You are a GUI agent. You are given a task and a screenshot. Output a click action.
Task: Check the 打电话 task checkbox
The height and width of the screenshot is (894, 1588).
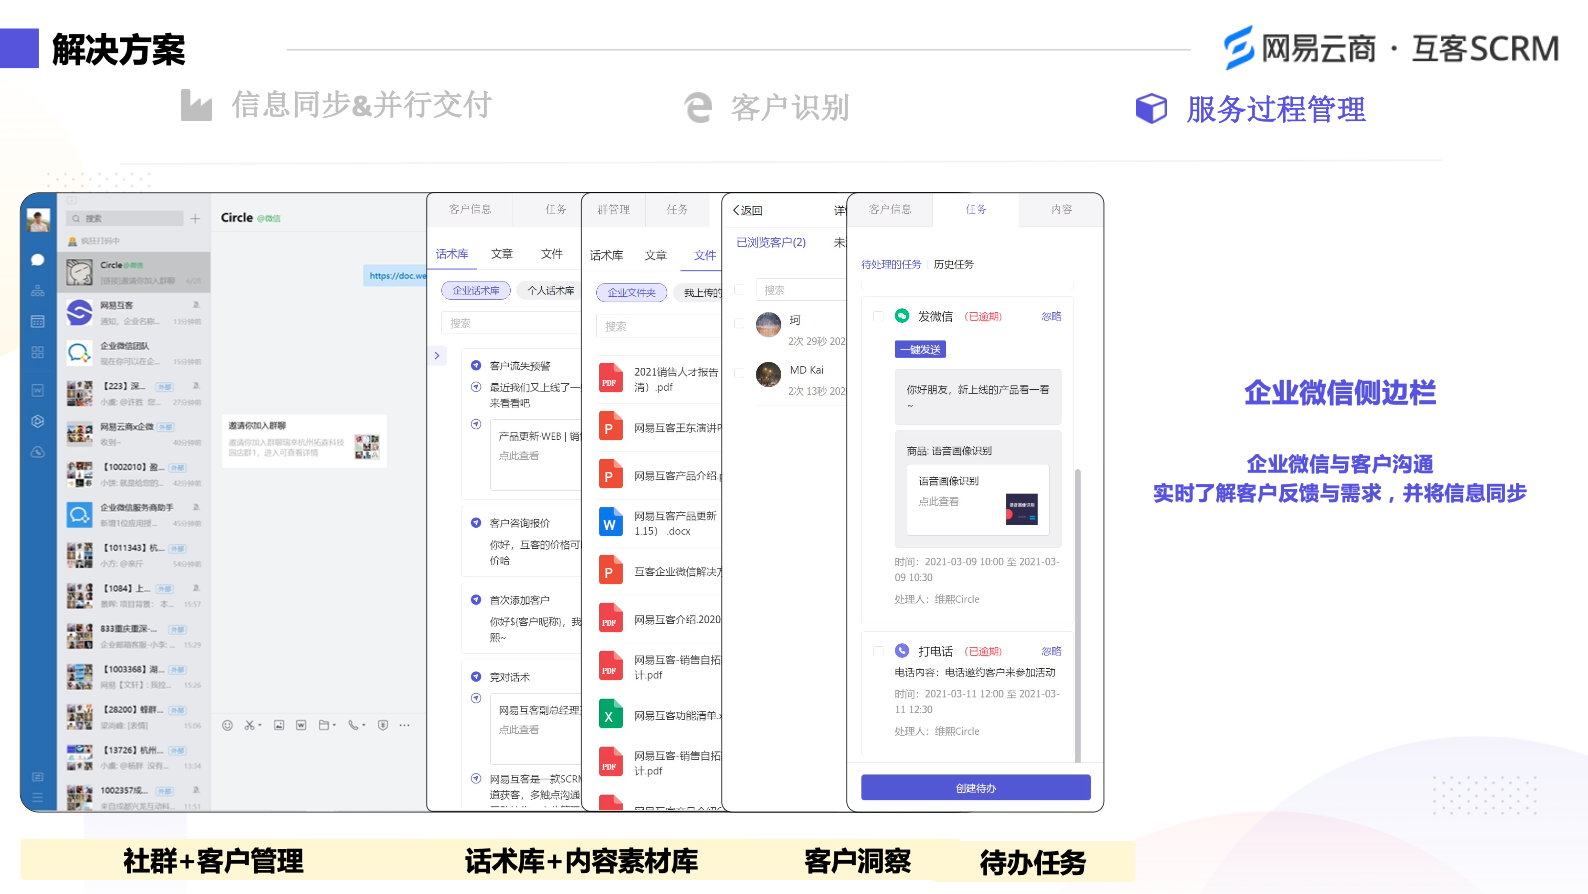(x=878, y=651)
